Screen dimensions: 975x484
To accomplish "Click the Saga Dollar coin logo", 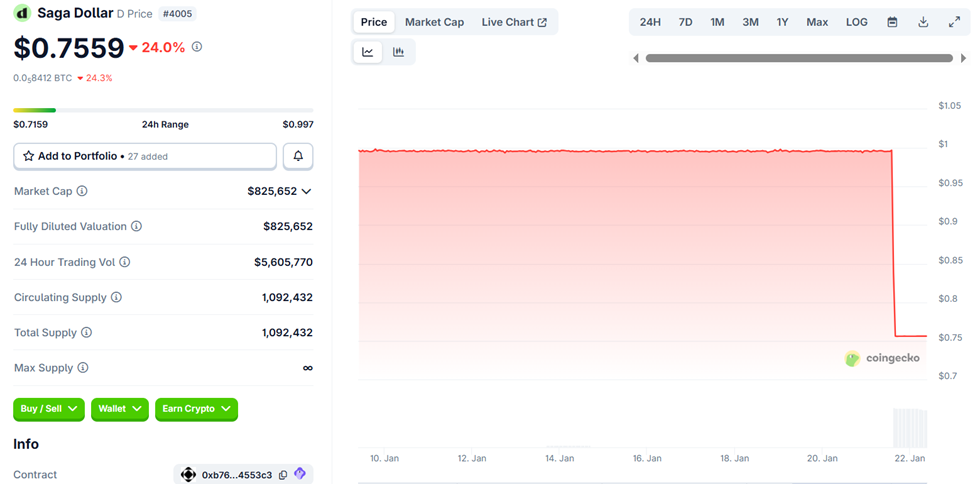I will pos(22,12).
